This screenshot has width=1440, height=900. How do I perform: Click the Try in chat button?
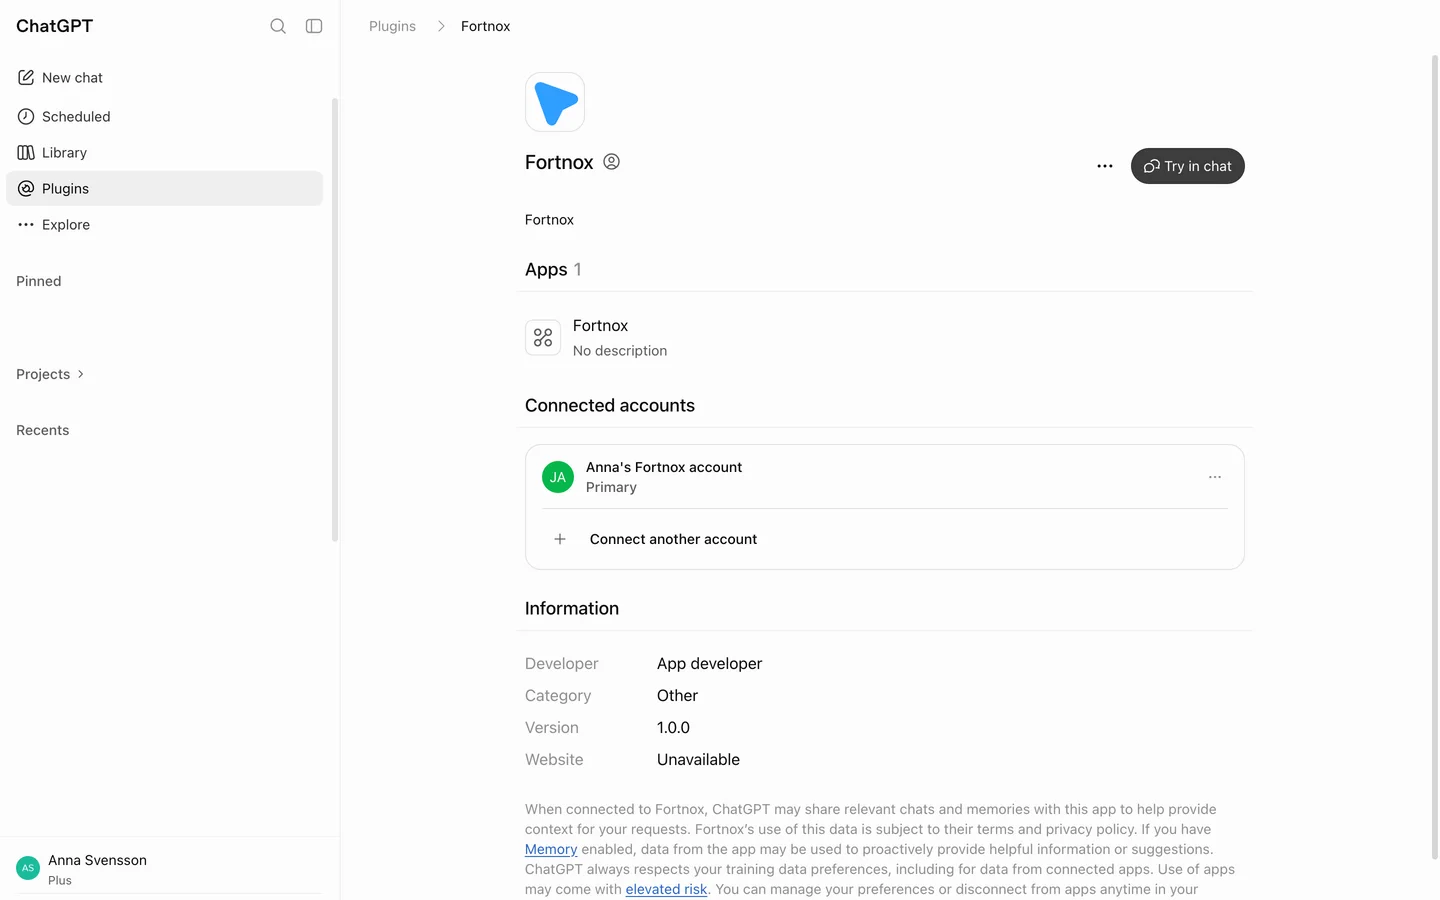[1187, 166]
